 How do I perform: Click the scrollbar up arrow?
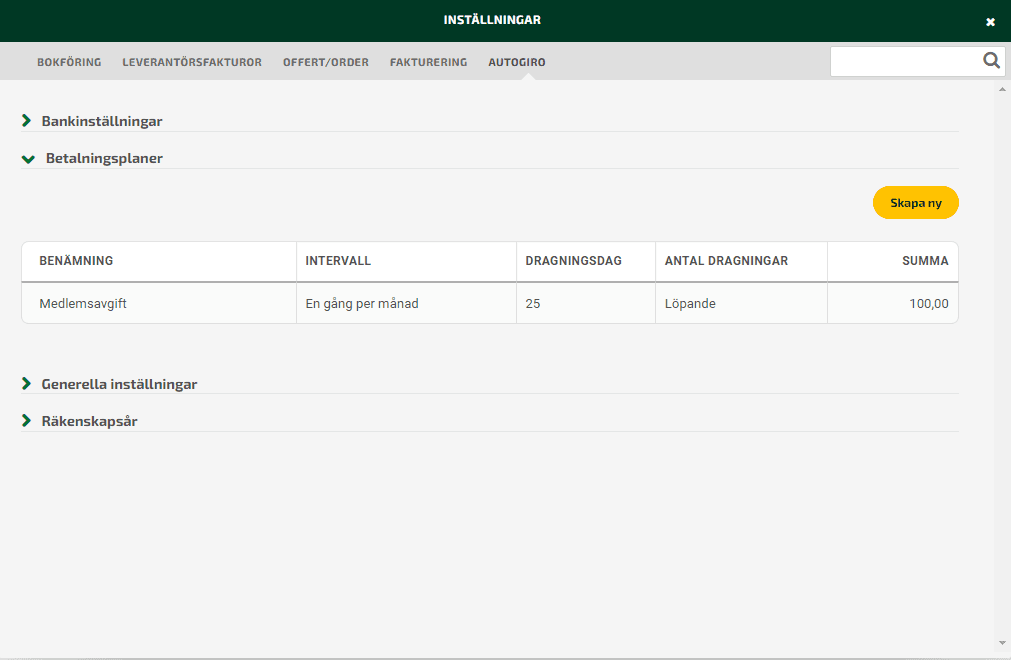(x=1002, y=90)
